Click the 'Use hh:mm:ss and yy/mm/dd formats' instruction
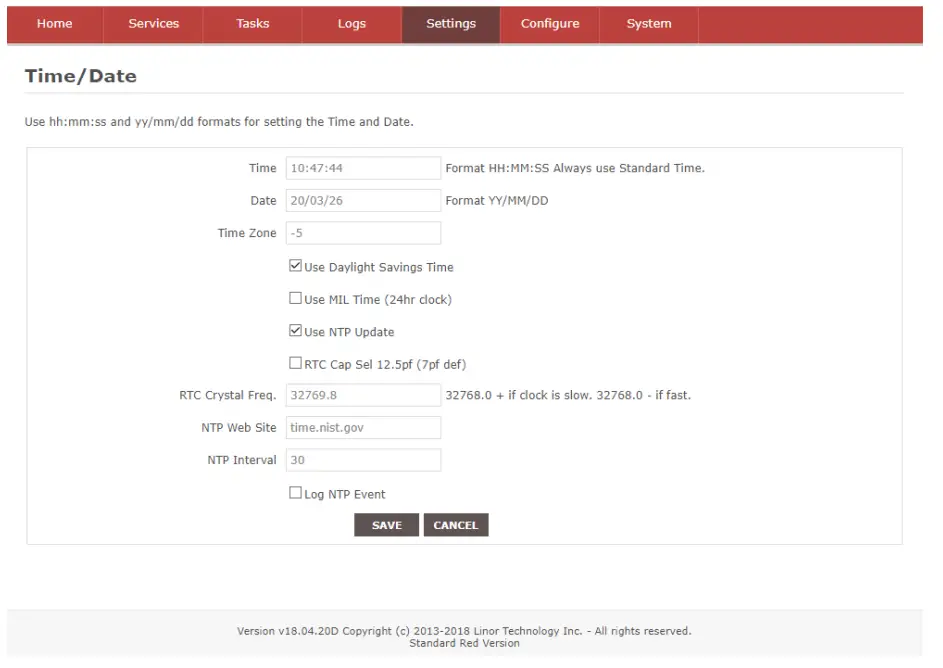The height and width of the screenshot is (668, 943). pyautogui.click(x=219, y=122)
